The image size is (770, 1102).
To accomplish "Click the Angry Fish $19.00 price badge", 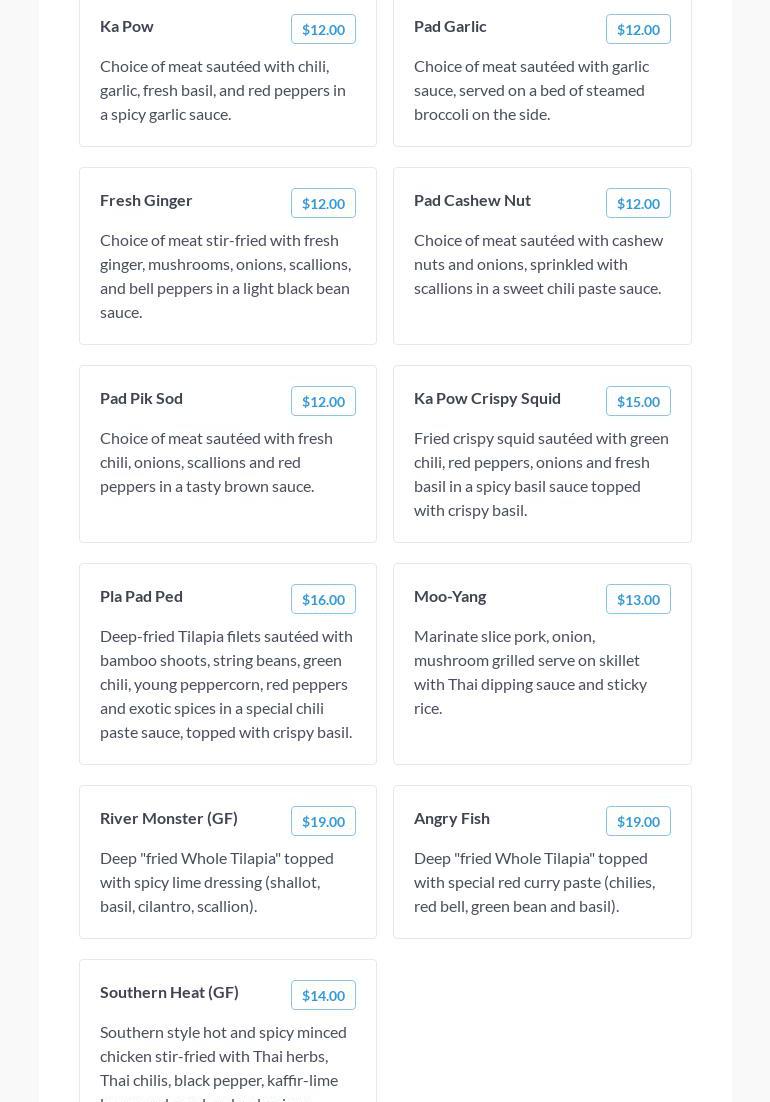I will coord(638,822).
